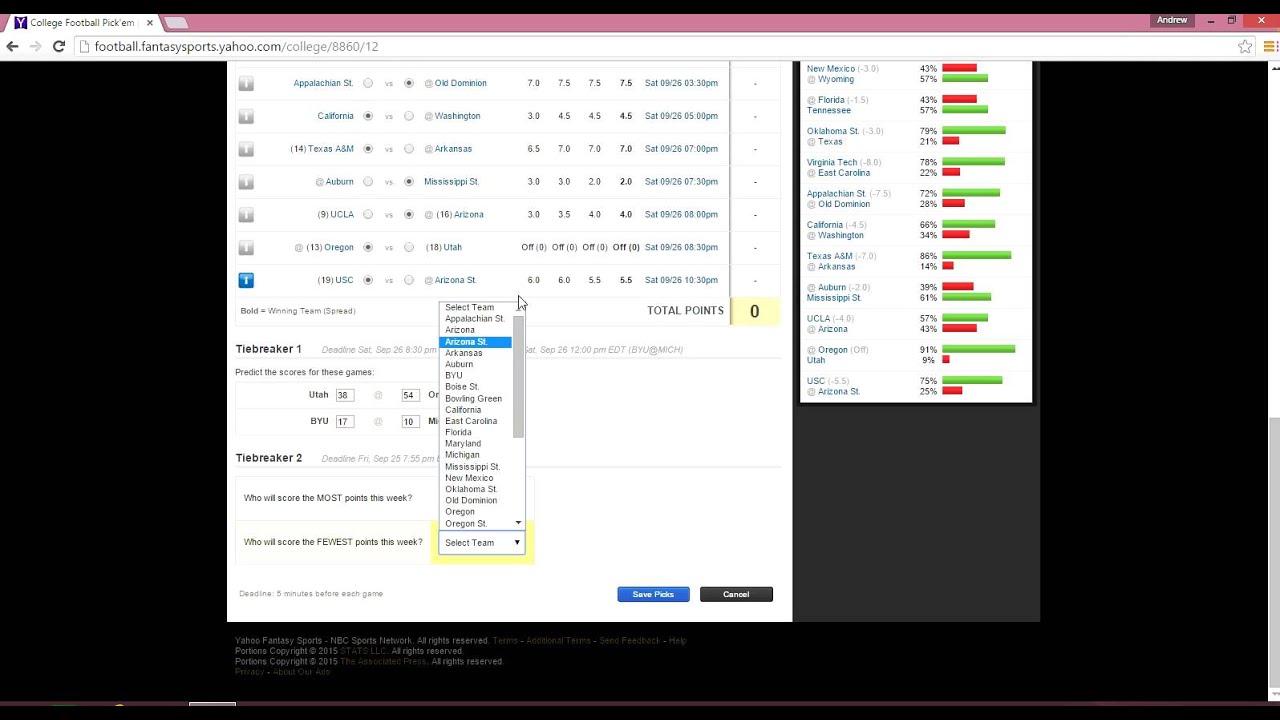1280x720 pixels.
Task: Choose Select Team option atop the list
Action: coord(475,308)
